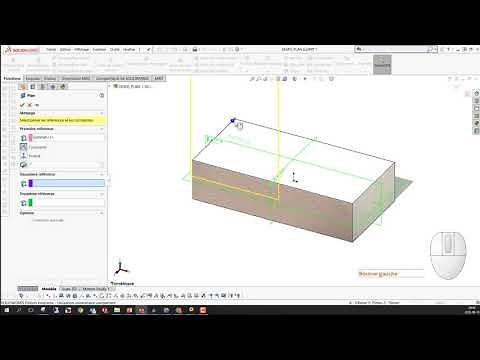The height and width of the screenshot is (360, 480).
Task: Open the DisplayManager tab icon
Action: [63, 87]
